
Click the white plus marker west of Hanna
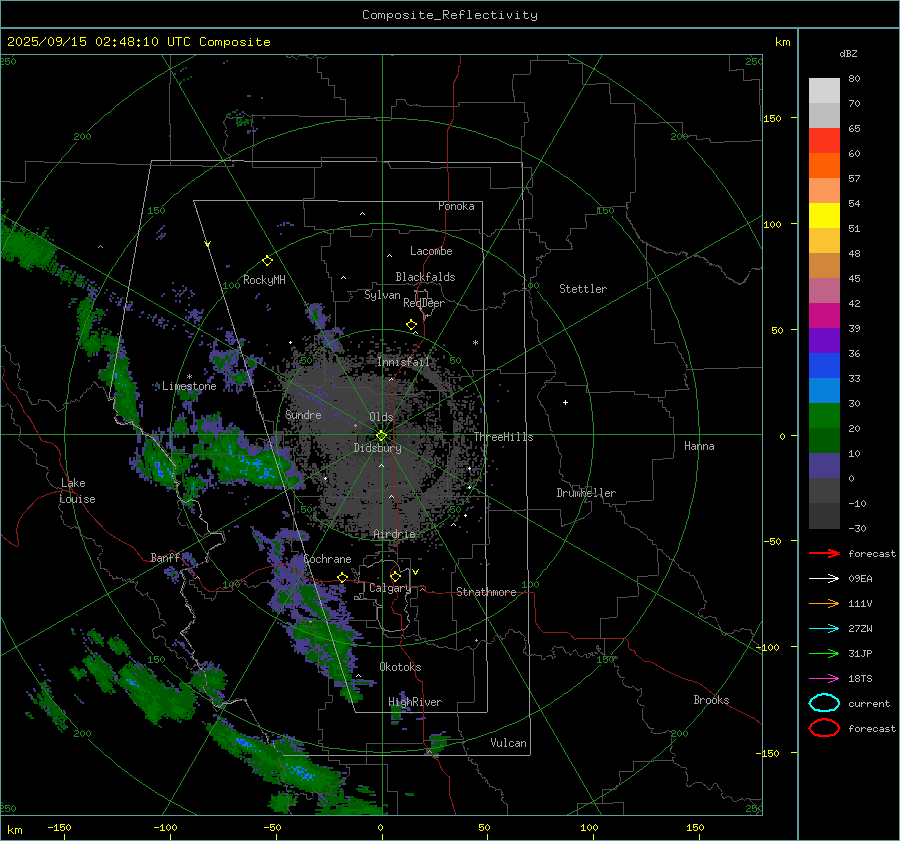[565, 402]
